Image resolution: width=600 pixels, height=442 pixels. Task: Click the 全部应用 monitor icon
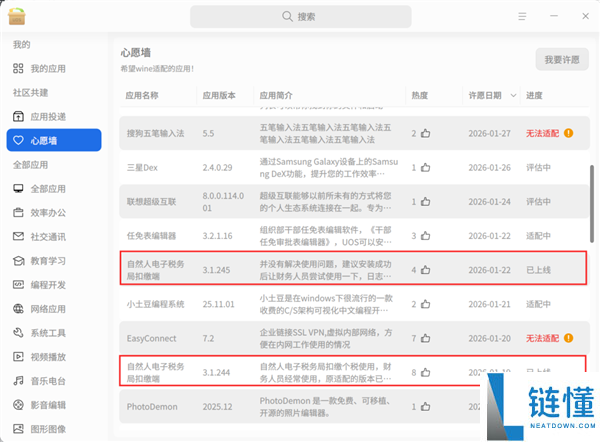coord(18,189)
